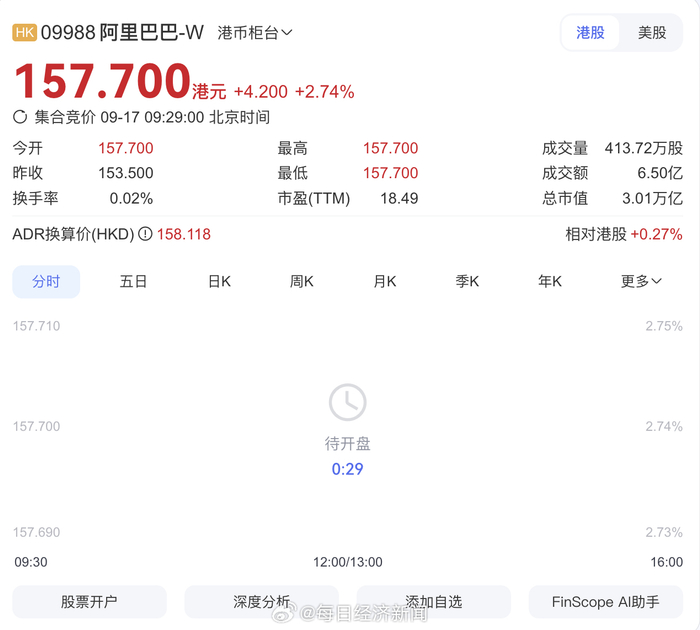The image size is (700, 630).
Task: Click the chart axis percentage 2.73%
Action: coord(664,532)
